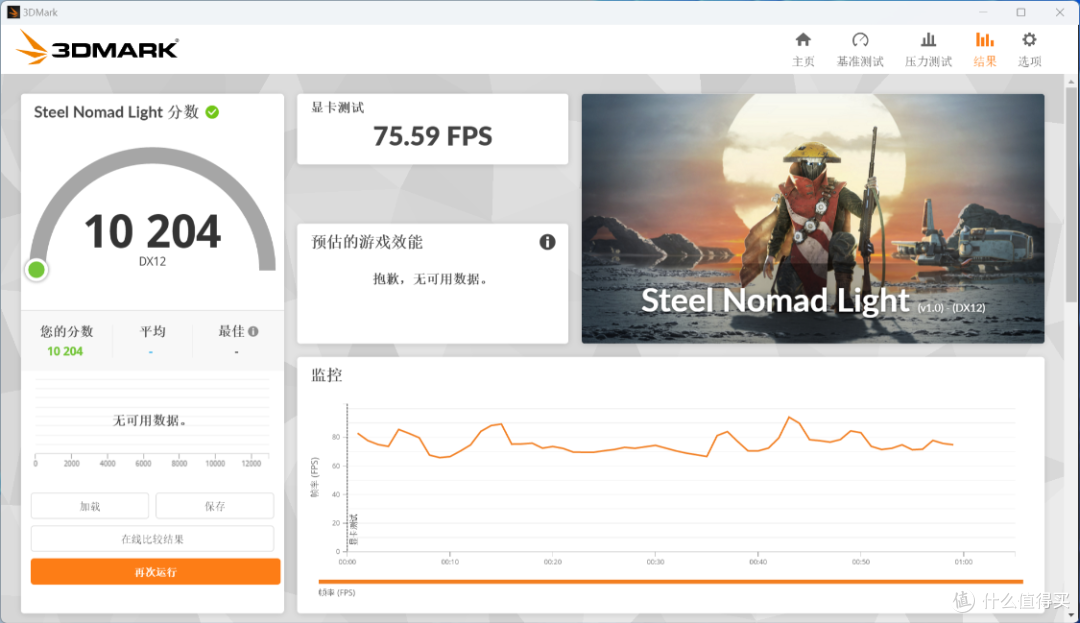Click the 帧率 (FPS) legend label
Image resolution: width=1080 pixels, height=623 pixels.
(x=337, y=593)
